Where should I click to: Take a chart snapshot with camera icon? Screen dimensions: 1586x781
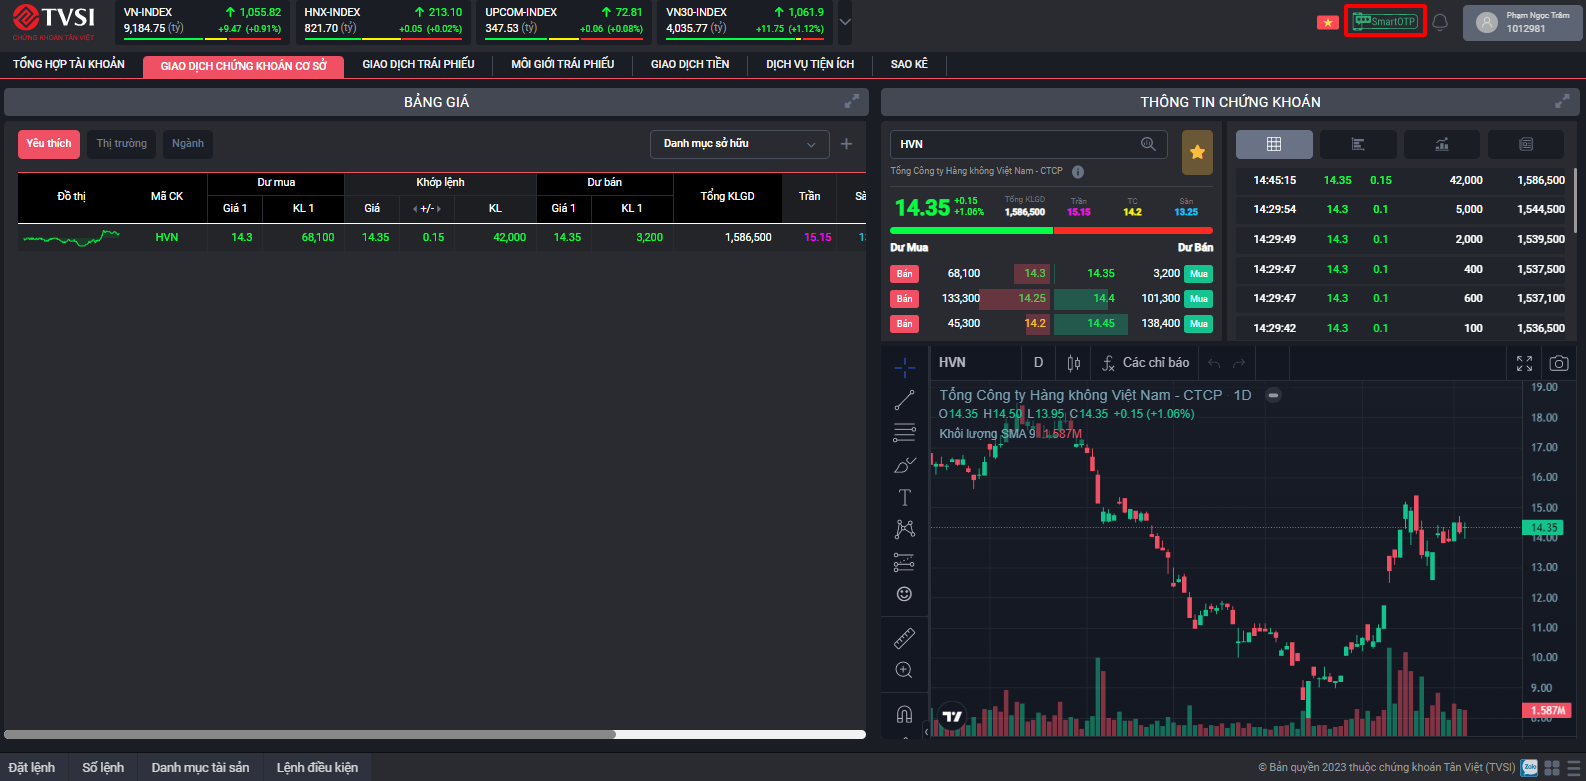pos(1558,363)
